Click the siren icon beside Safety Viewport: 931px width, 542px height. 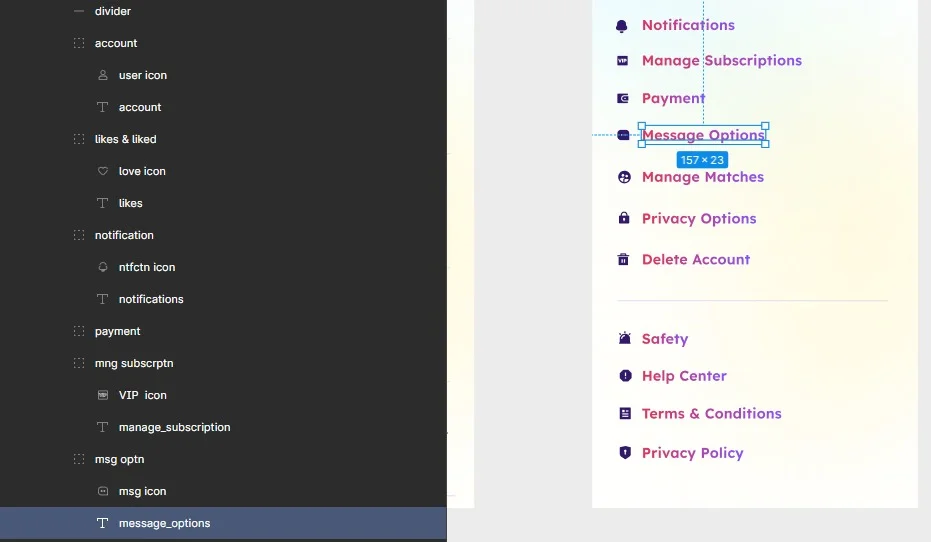(x=624, y=339)
